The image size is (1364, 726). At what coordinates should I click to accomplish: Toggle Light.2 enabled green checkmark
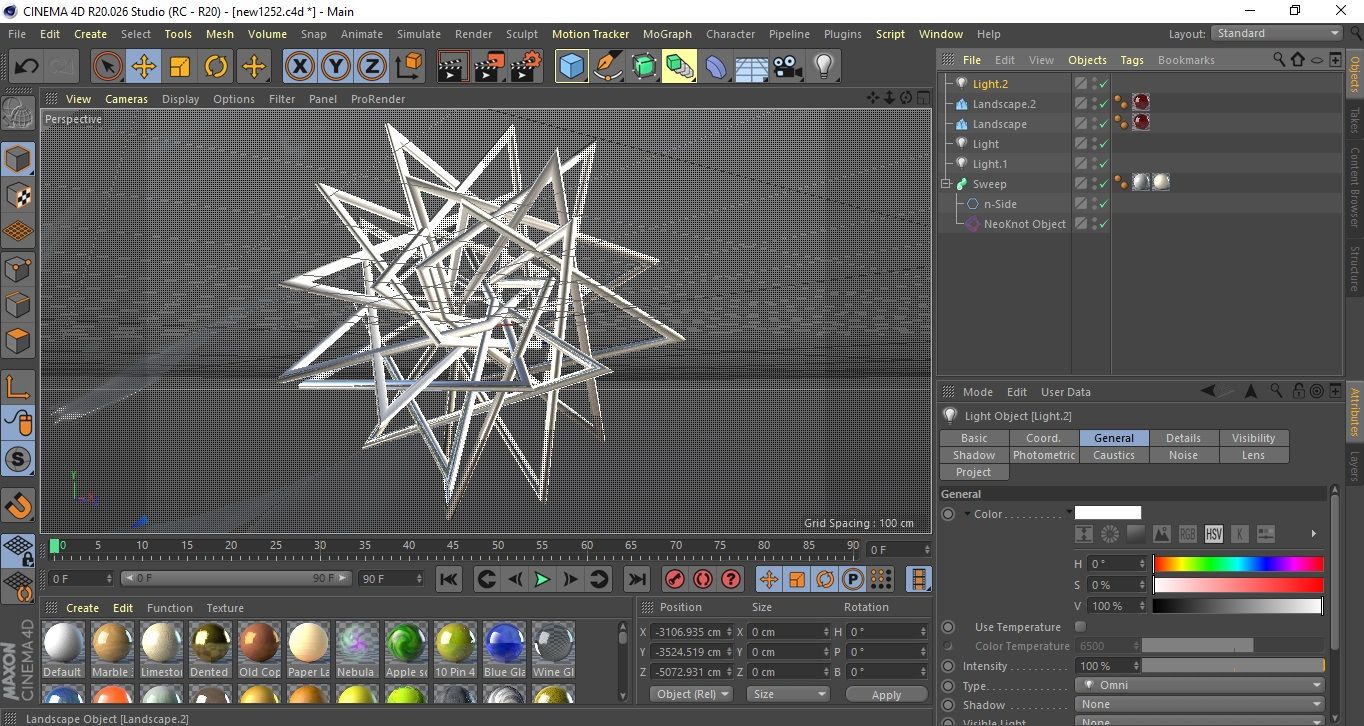click(1103, 84)
